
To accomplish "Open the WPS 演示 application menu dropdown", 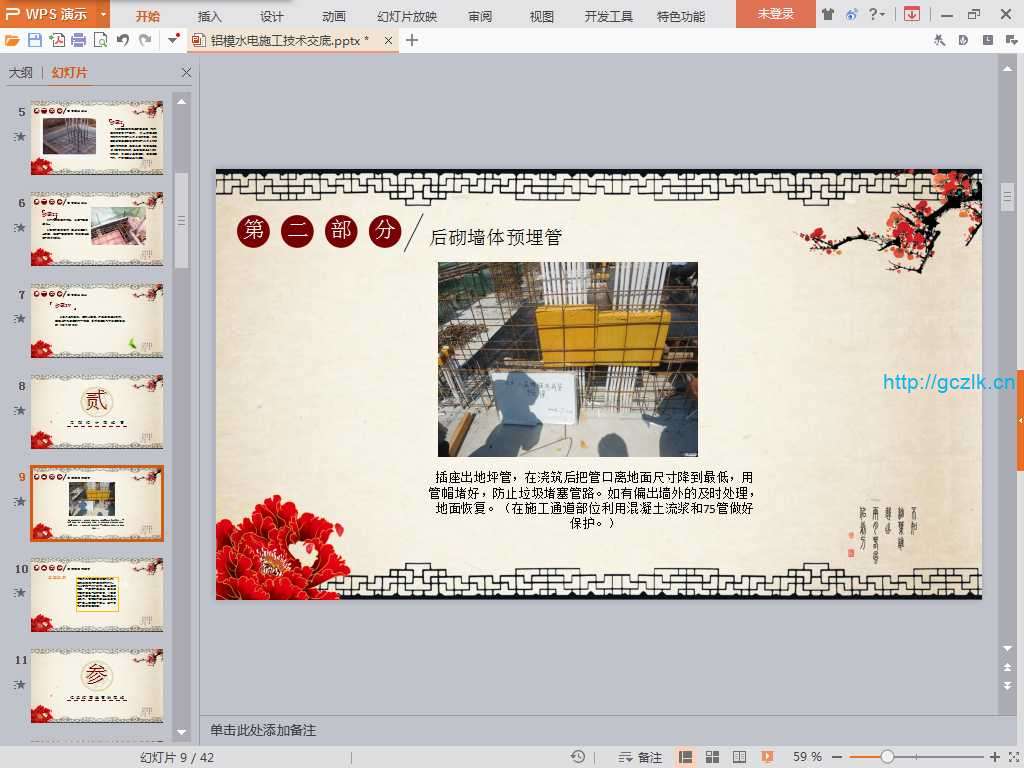I will click(x=104, y=14).
